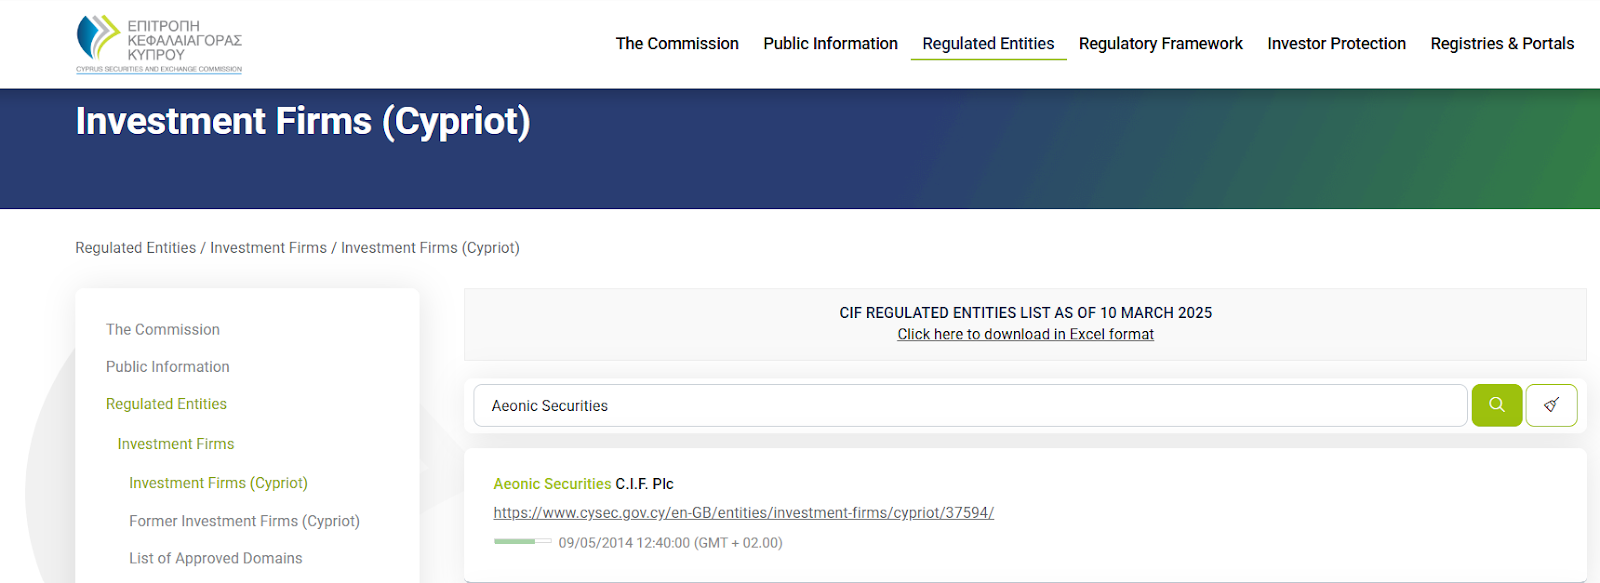Open List of Approved Domains in sidebar
This screenshot has width=1600, height=583.
215,558
